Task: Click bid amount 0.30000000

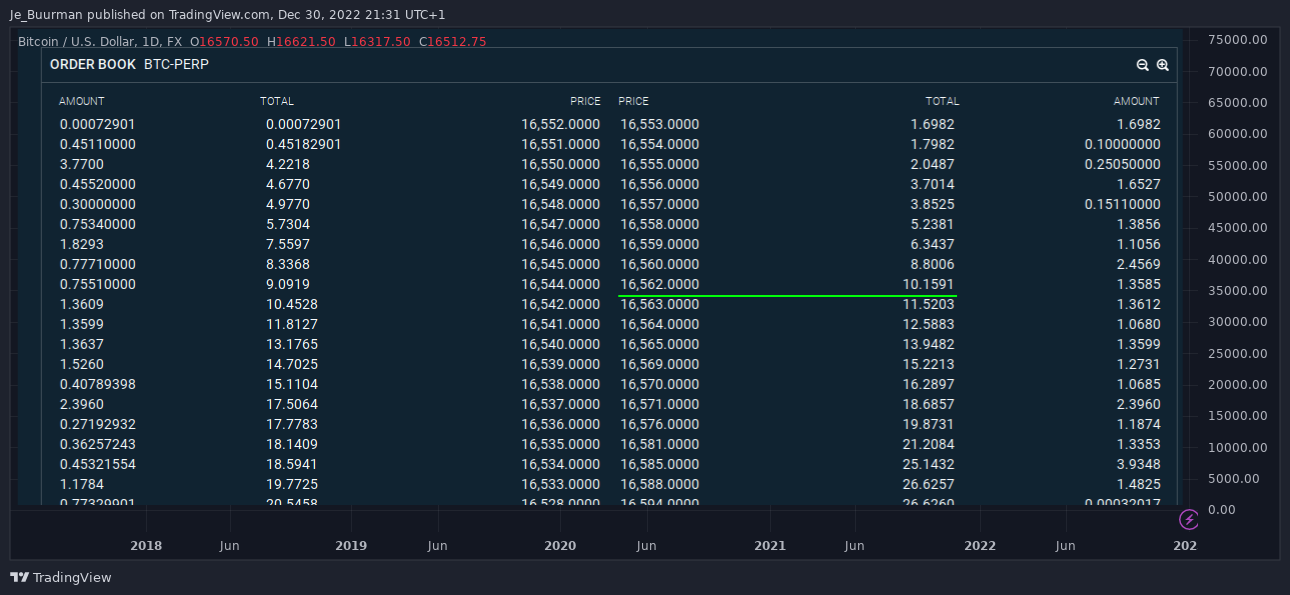Action: [98, 204]
